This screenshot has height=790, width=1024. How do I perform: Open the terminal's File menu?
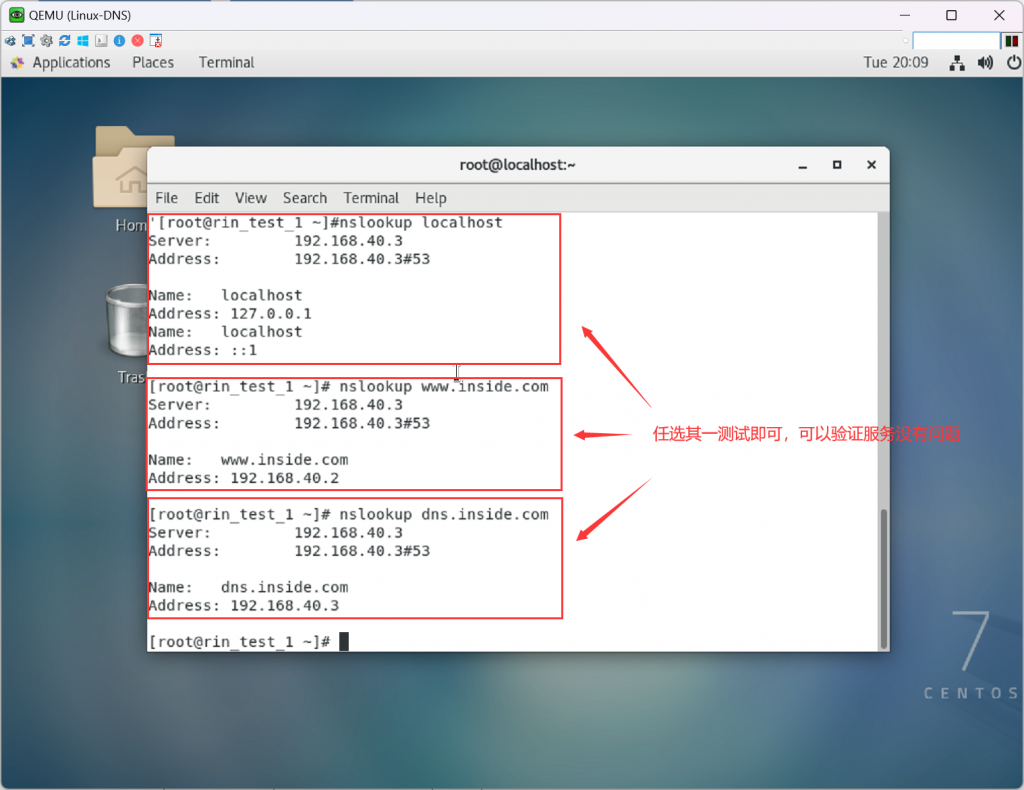[x=166, y=198]
